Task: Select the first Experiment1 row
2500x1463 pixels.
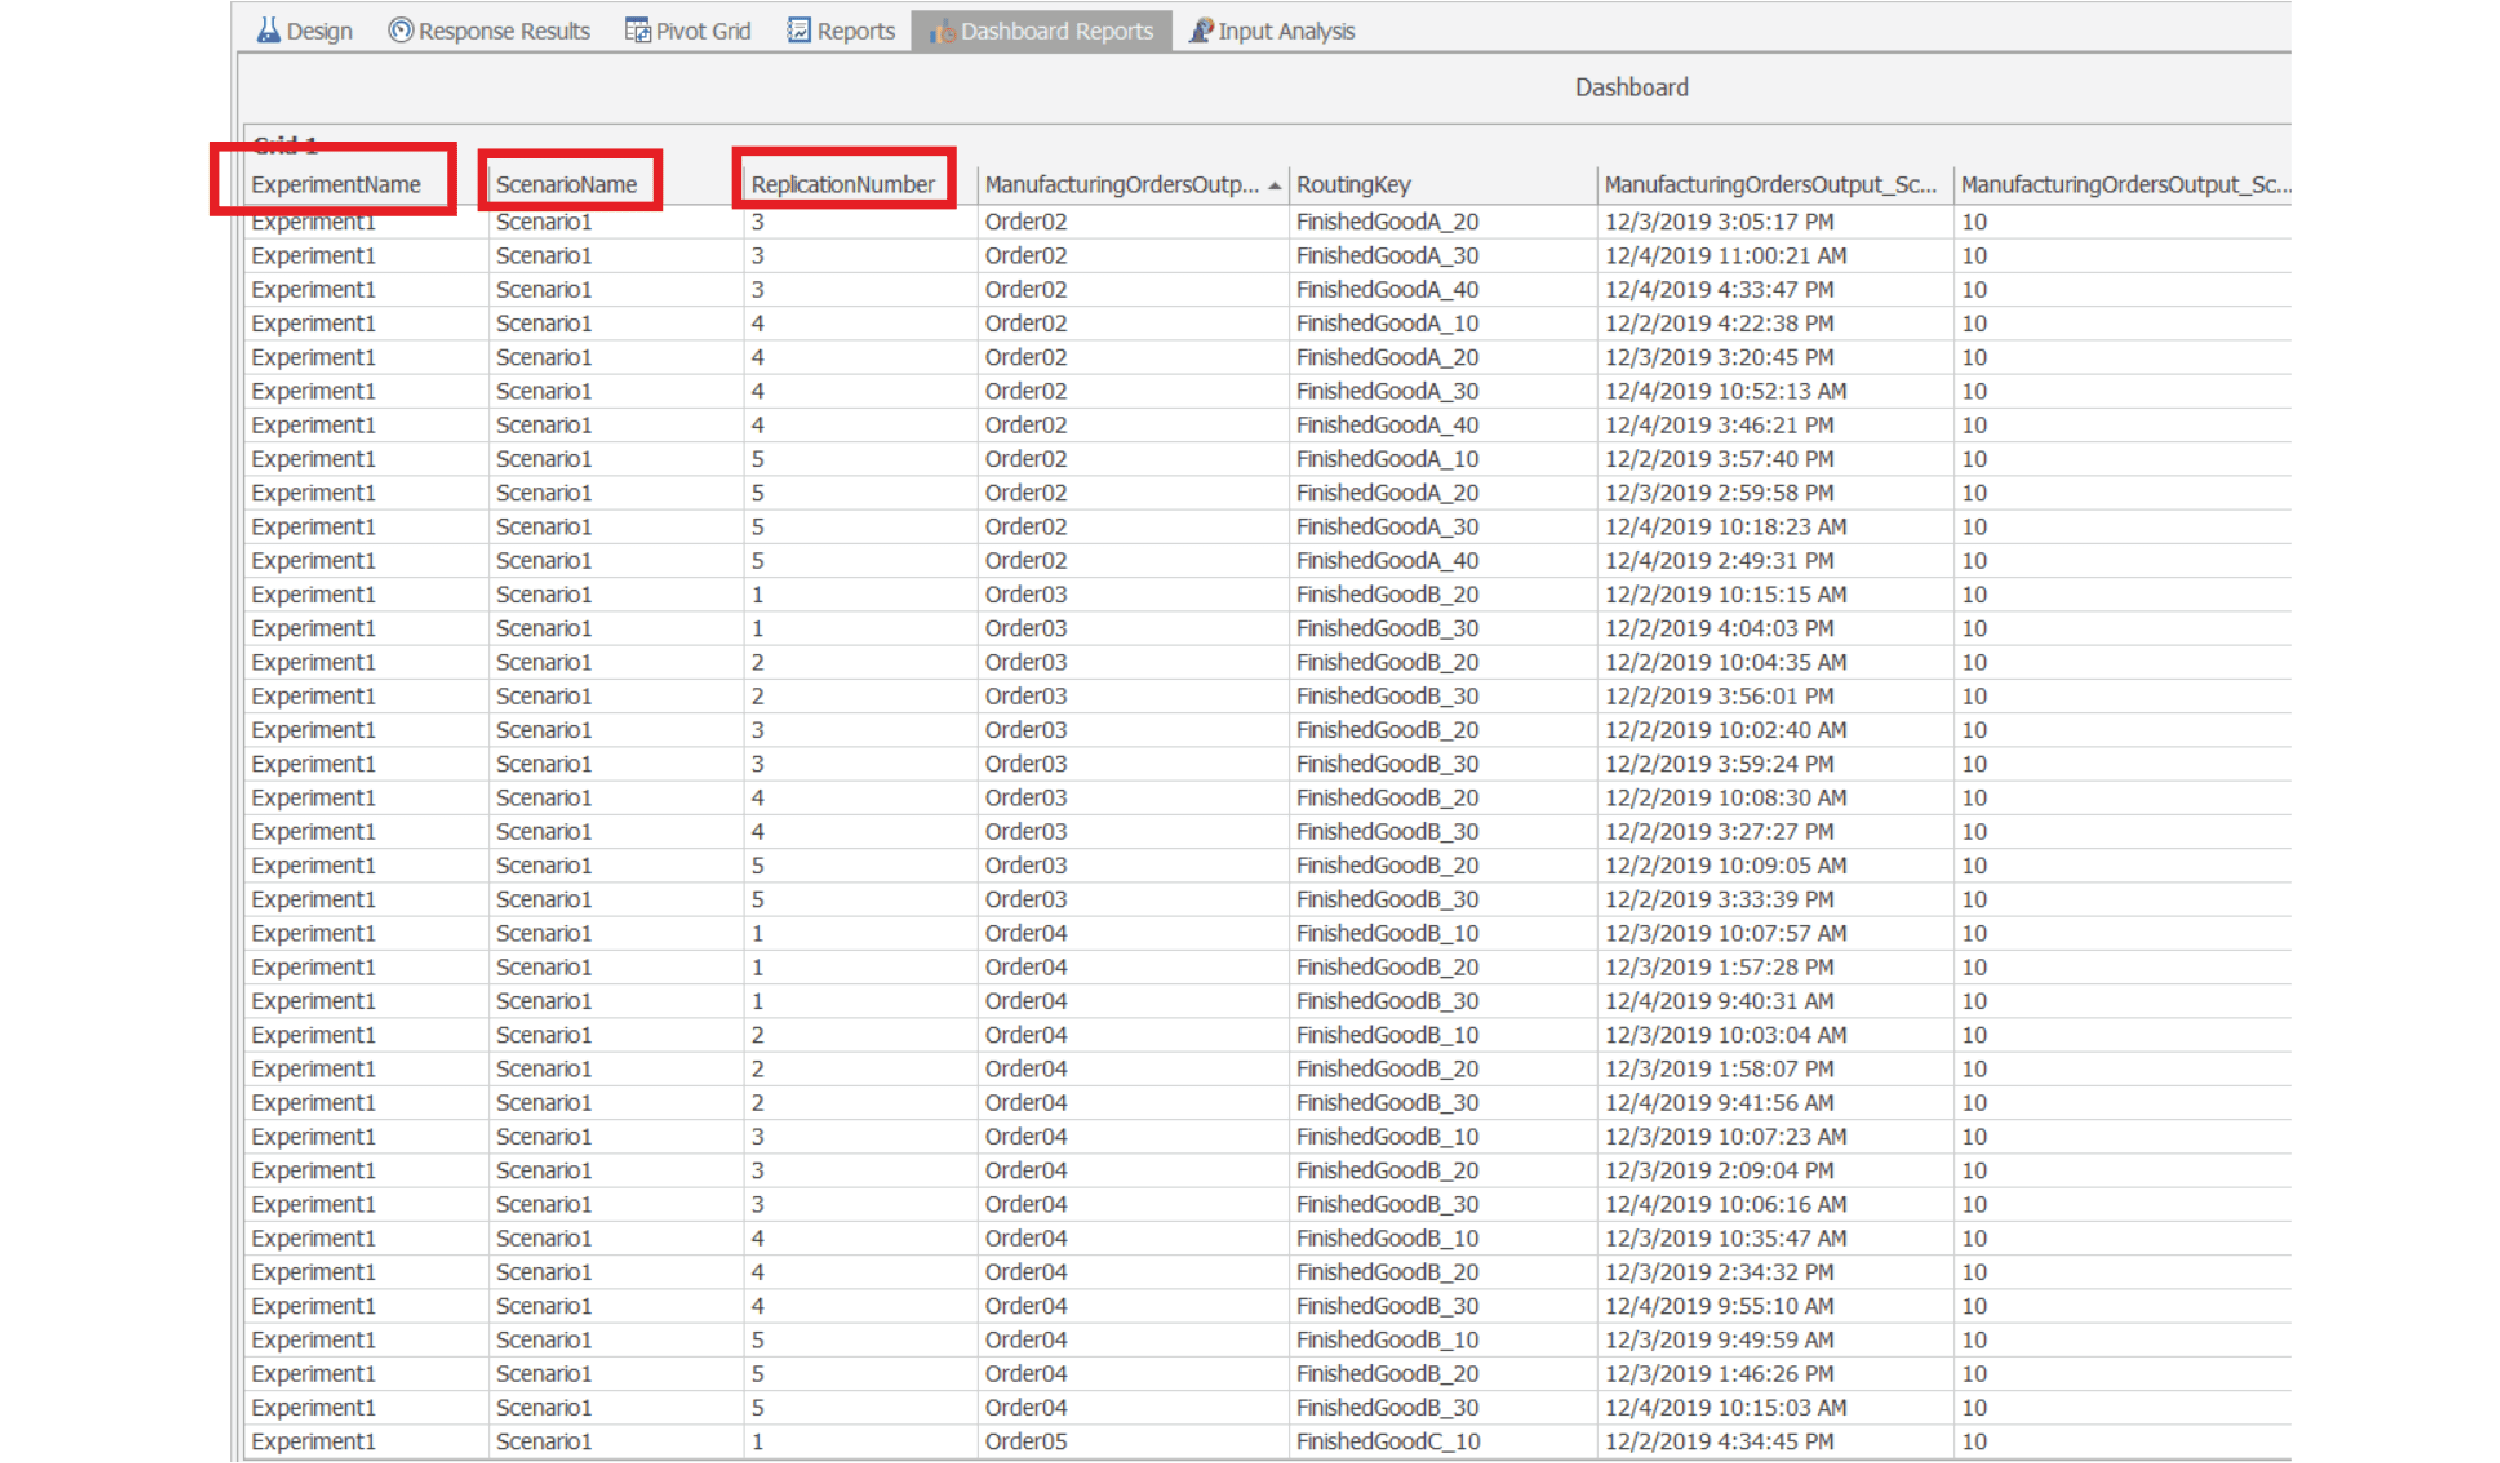Action: pyautogui.click(x=313, y=221)
